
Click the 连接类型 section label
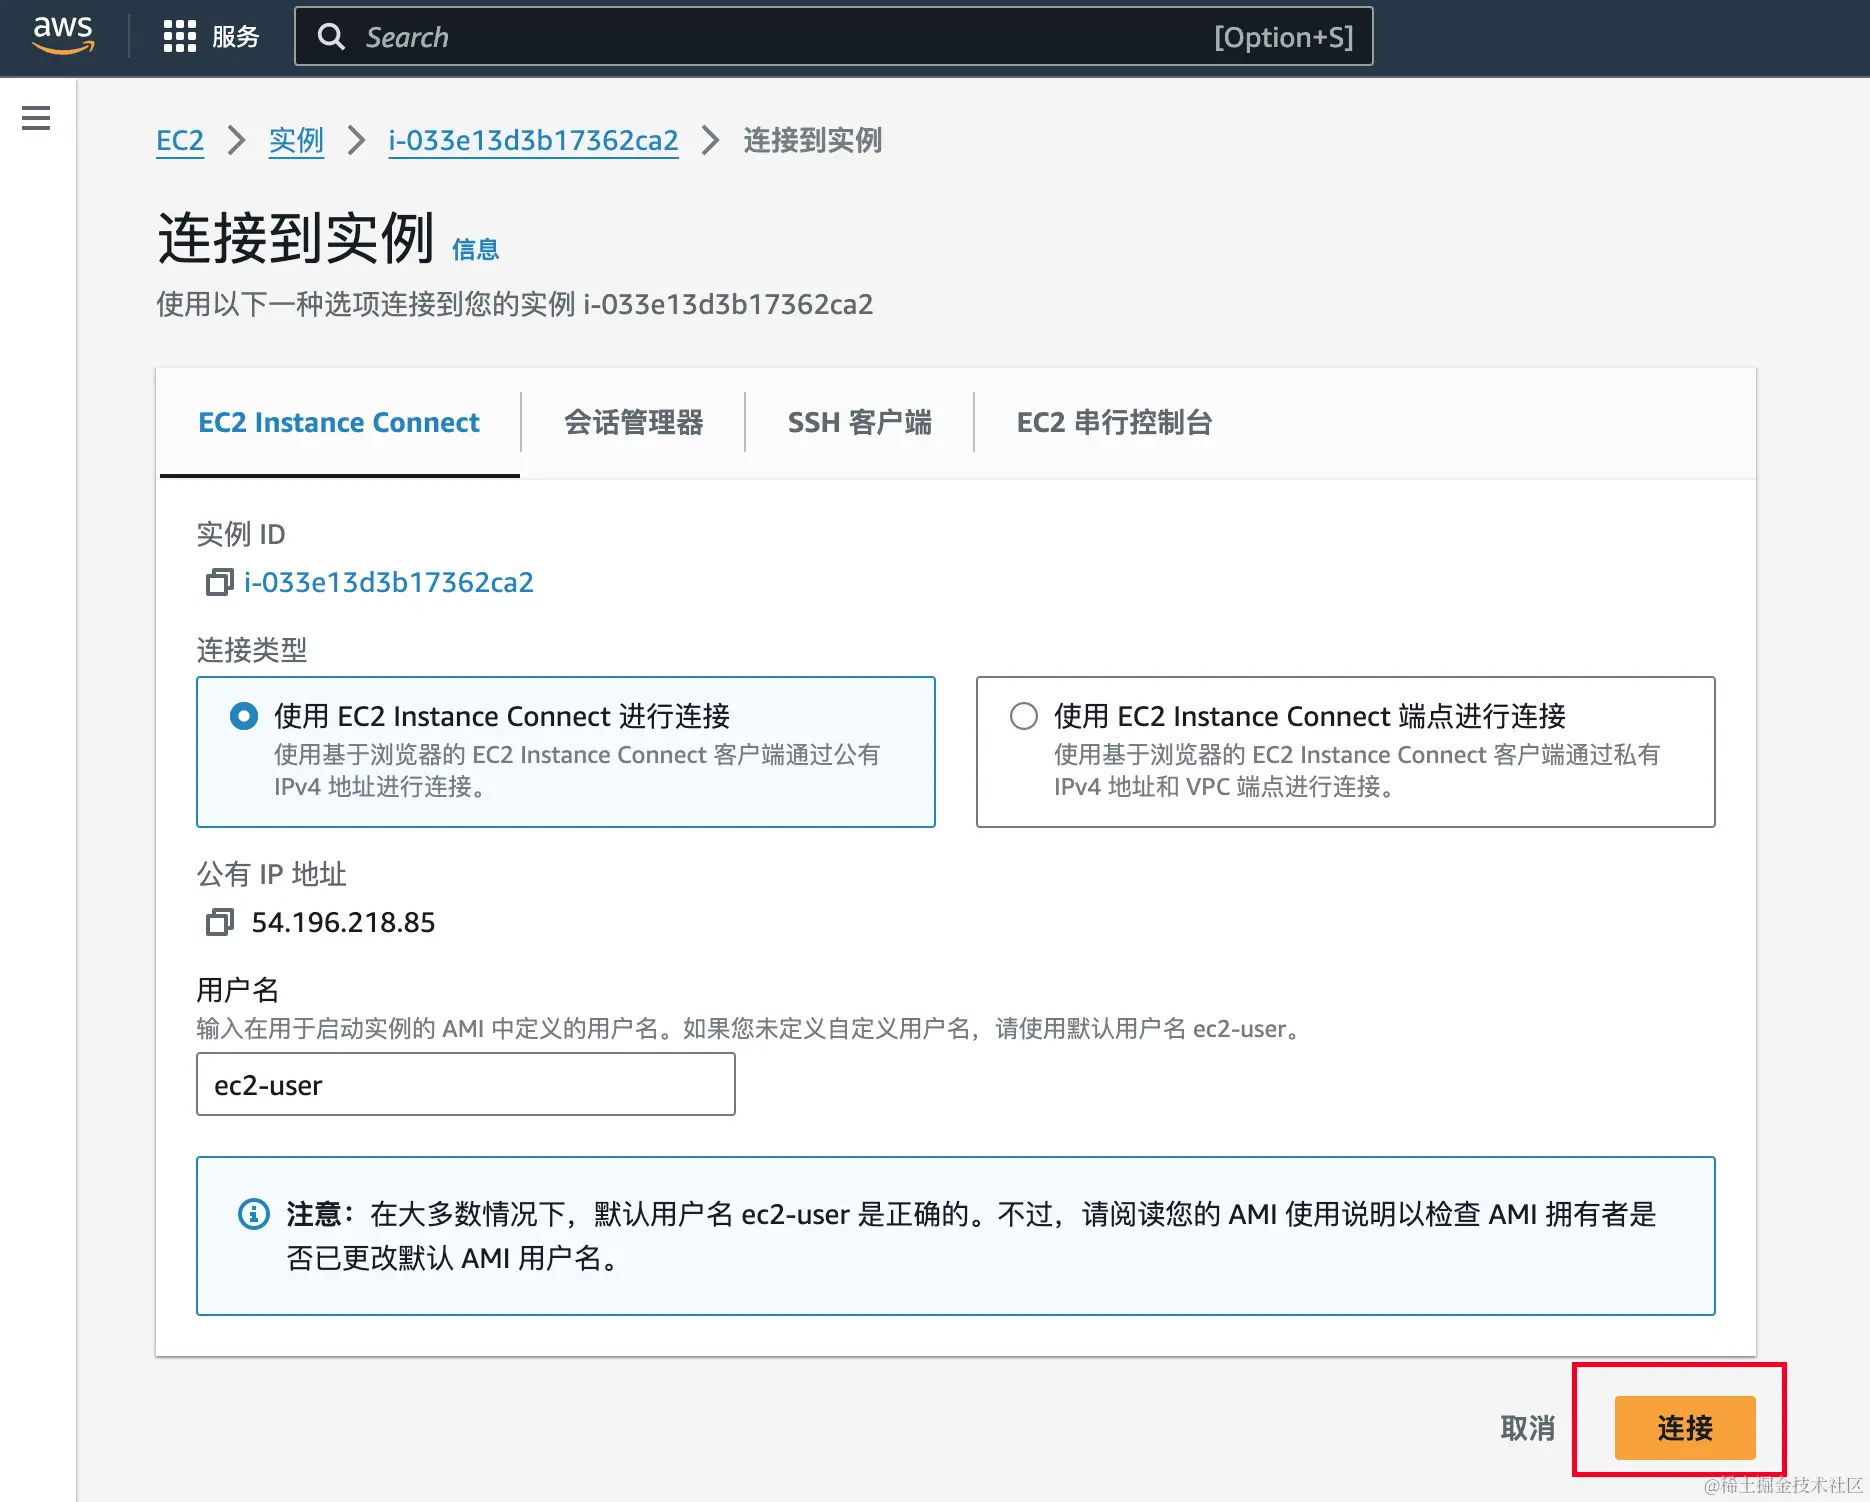(252, 650)
